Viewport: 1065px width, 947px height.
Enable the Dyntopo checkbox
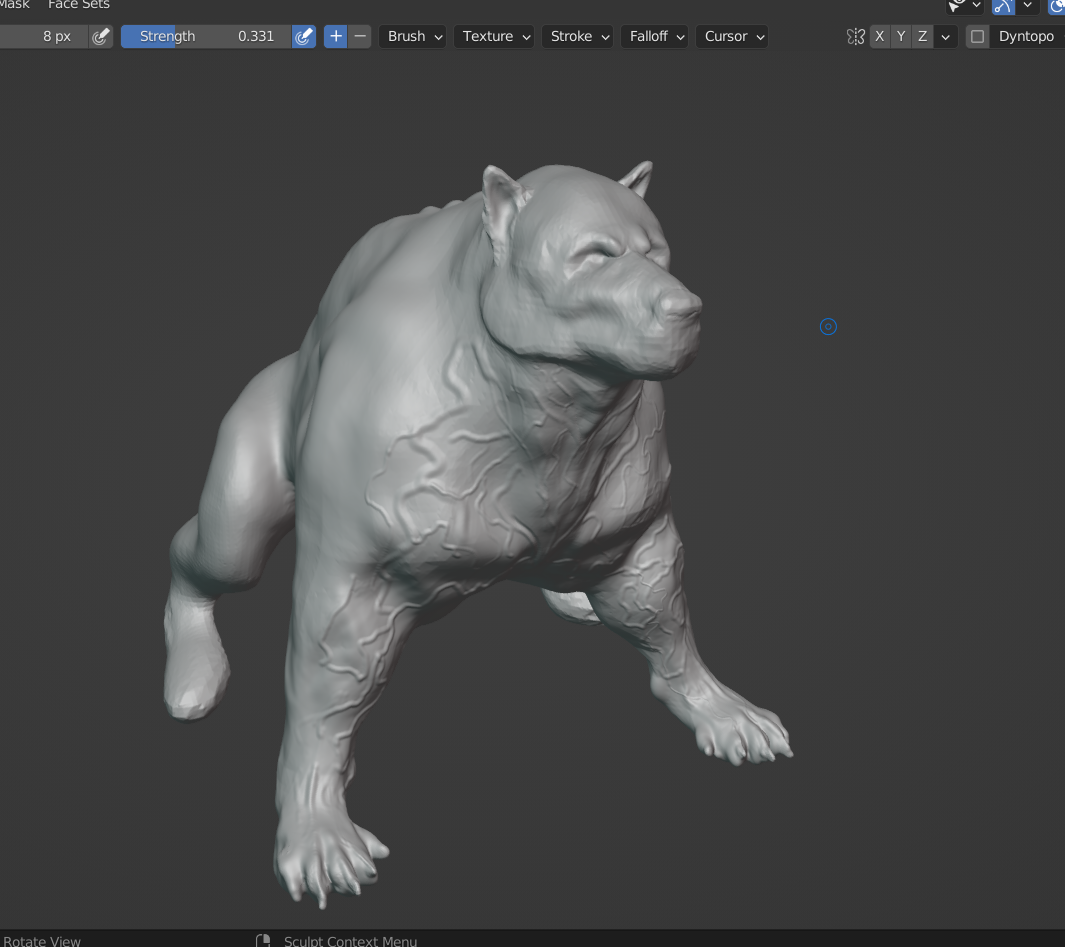[x=978, y=37]
